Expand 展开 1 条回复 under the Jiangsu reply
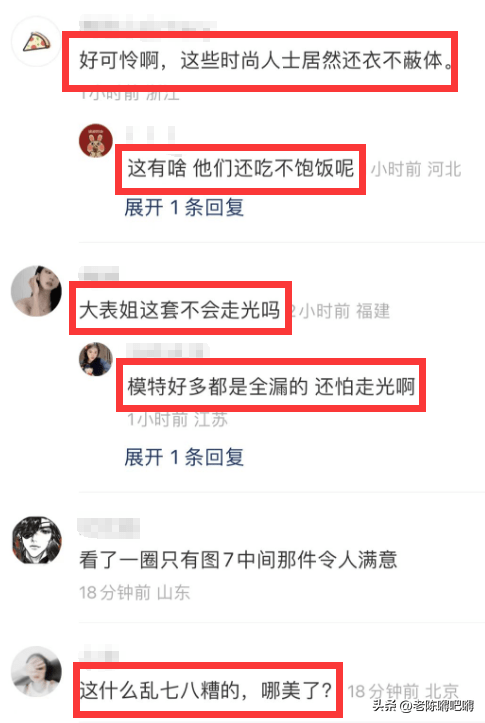This screenshot has width=485, height=723. (184, 457)
